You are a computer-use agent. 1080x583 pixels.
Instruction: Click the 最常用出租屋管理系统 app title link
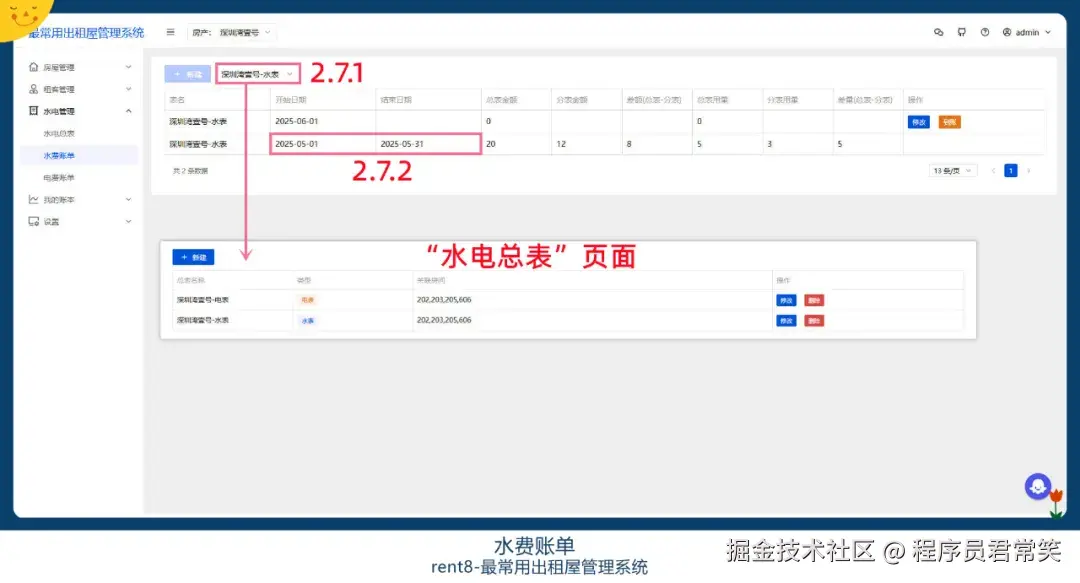[x=86, y=32]
